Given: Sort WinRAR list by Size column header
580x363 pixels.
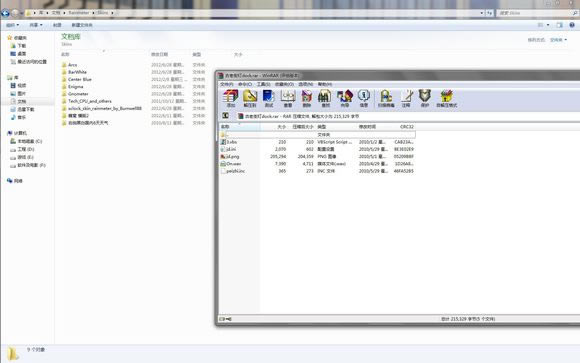Looking at the screenshot, I should coord(274,127).
